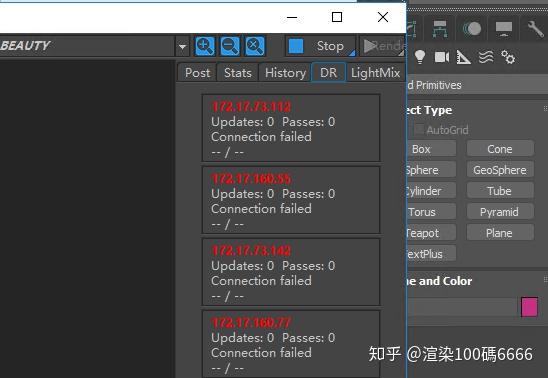The width and height of the screenshot is (548, 378).
Task: Switch to the Post tab
Action: [197, 73]
